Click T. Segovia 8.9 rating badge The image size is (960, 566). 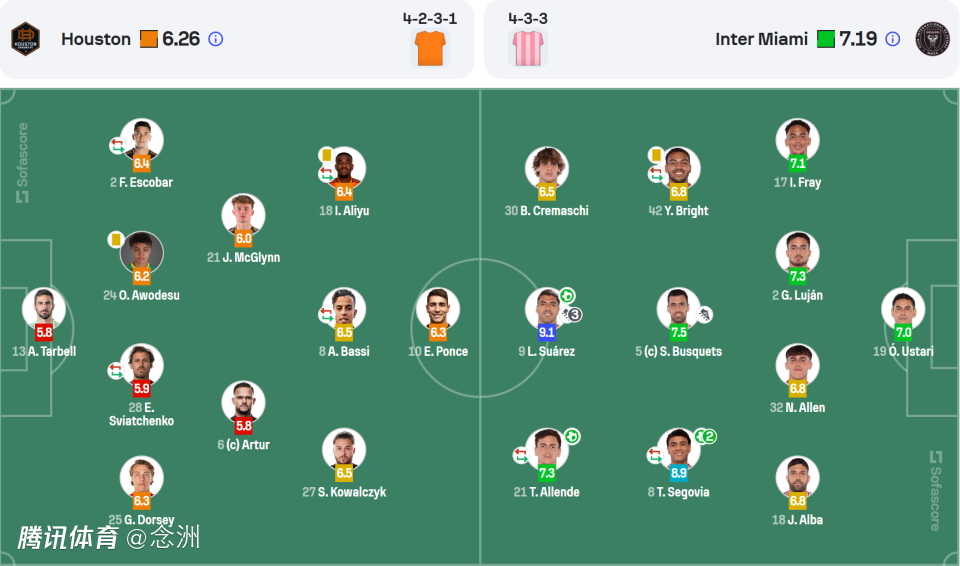point(679,473)
